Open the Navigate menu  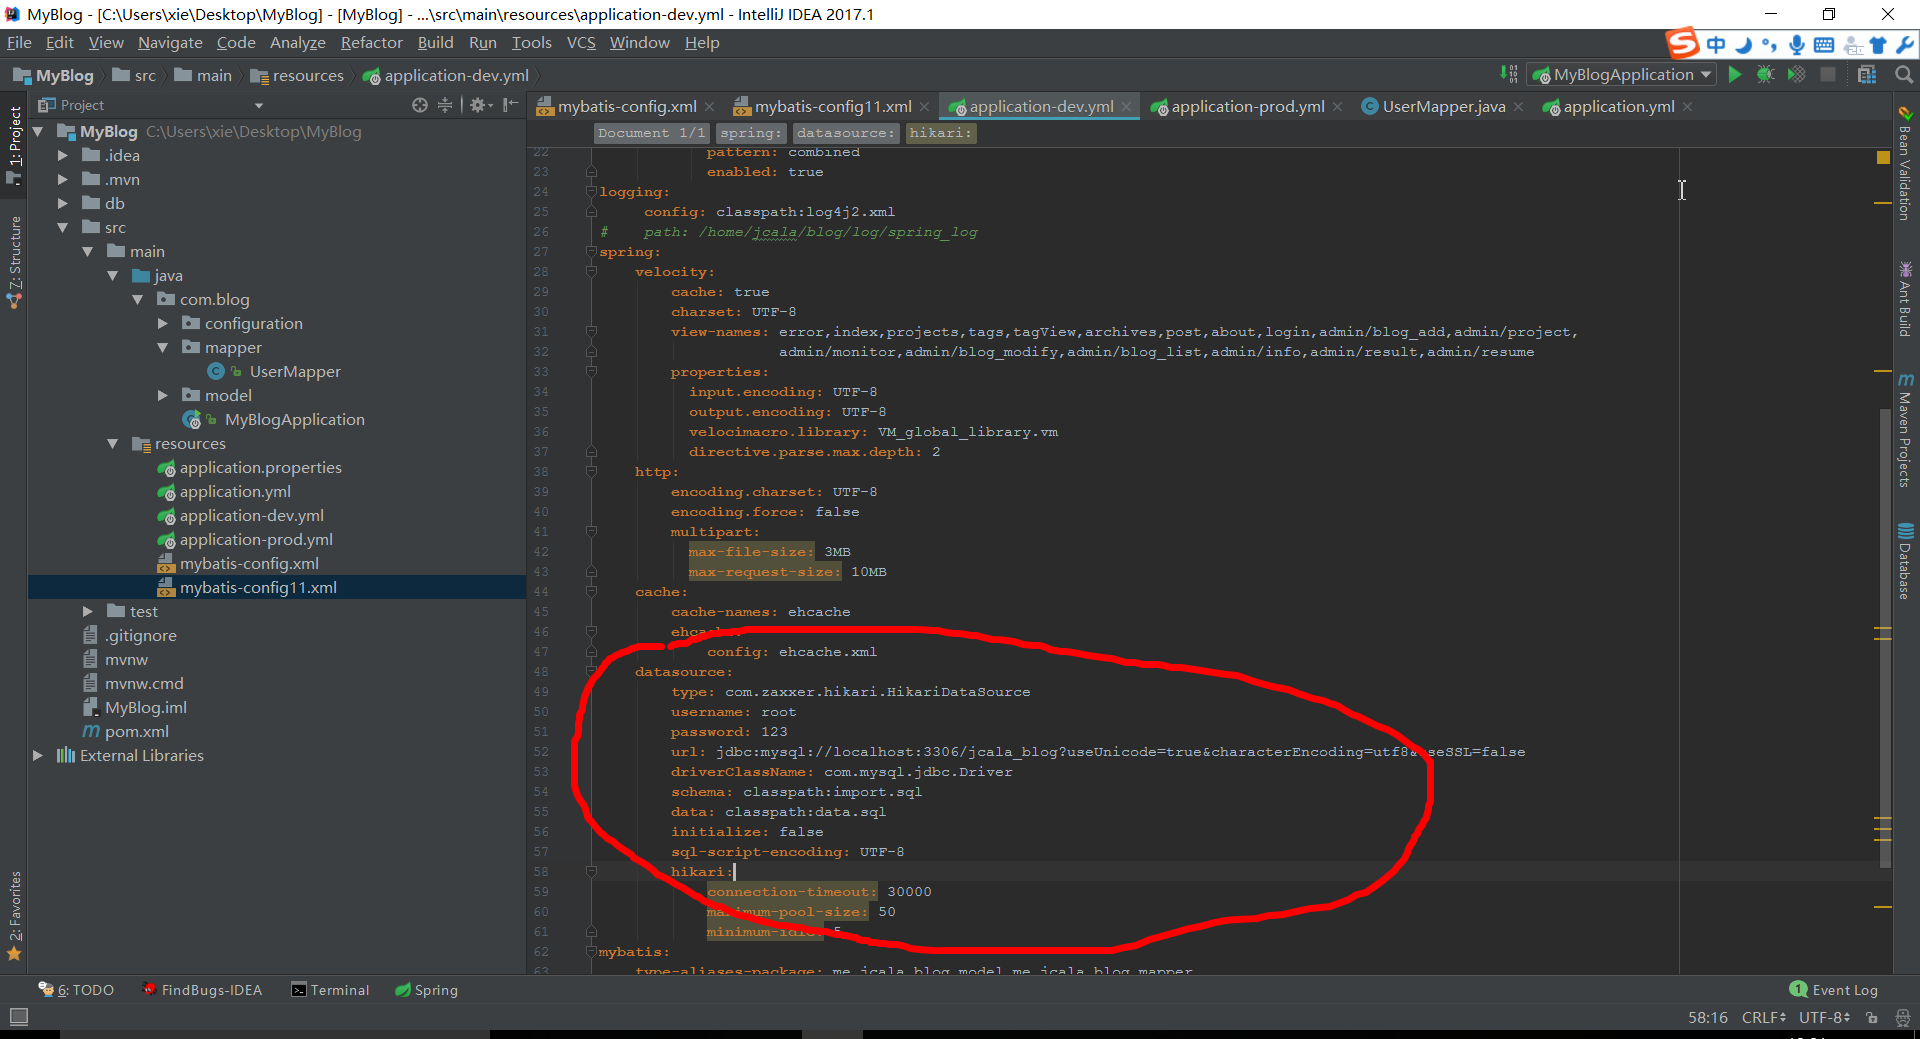point(170,43)
